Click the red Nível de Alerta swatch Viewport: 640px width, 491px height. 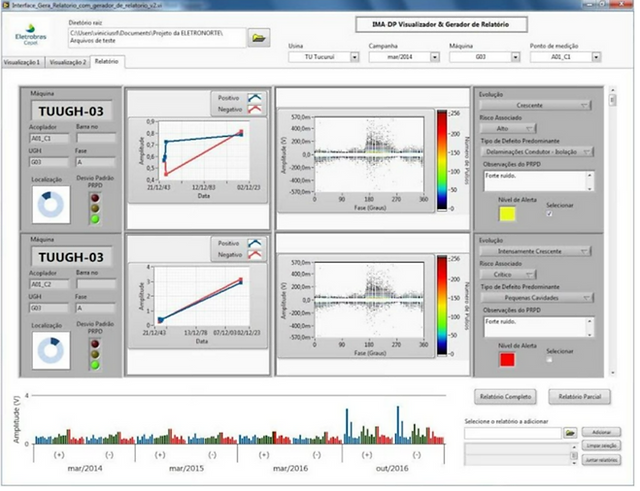point(507,360)
